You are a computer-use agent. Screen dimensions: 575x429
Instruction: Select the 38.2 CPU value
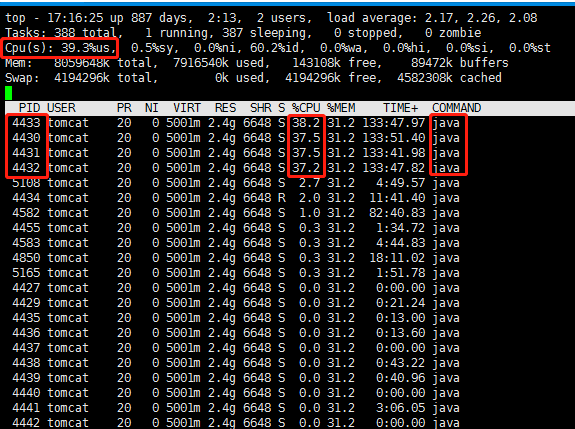point(306,123)
